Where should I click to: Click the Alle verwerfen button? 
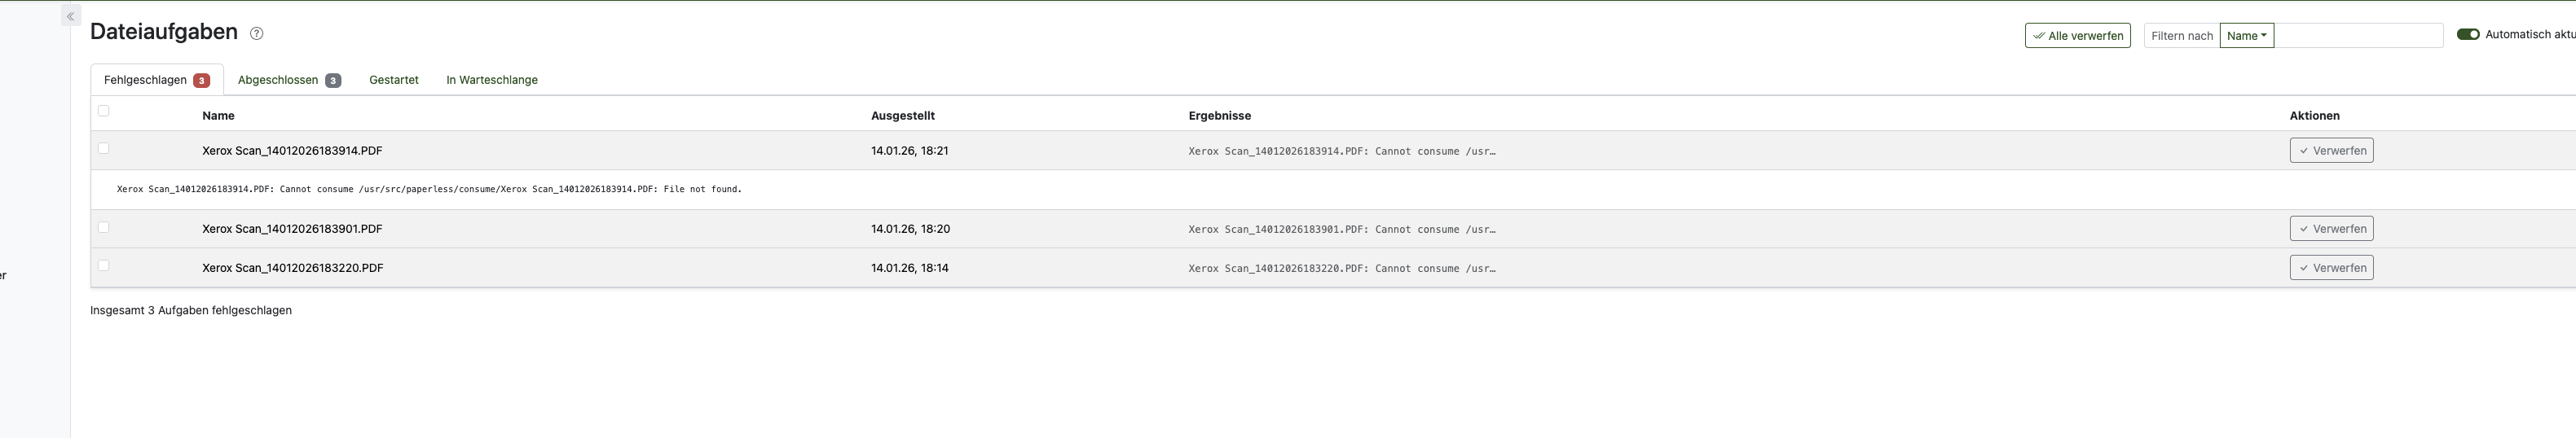[2077, 35]
